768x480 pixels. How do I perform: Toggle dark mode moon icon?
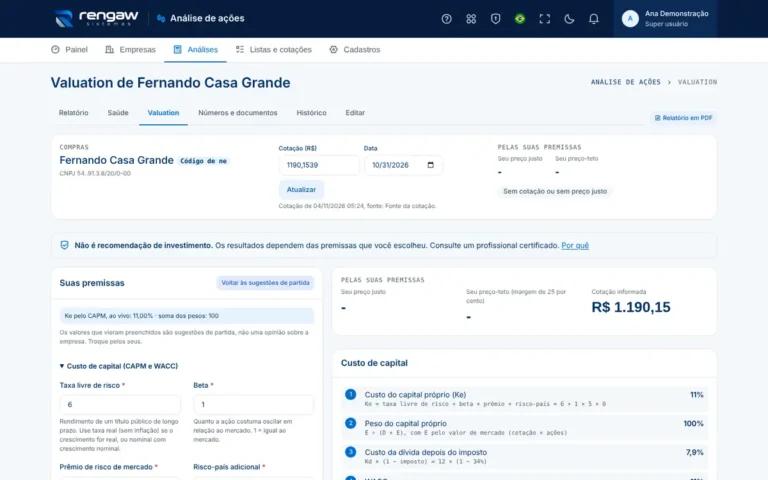[x=569, y=19]
